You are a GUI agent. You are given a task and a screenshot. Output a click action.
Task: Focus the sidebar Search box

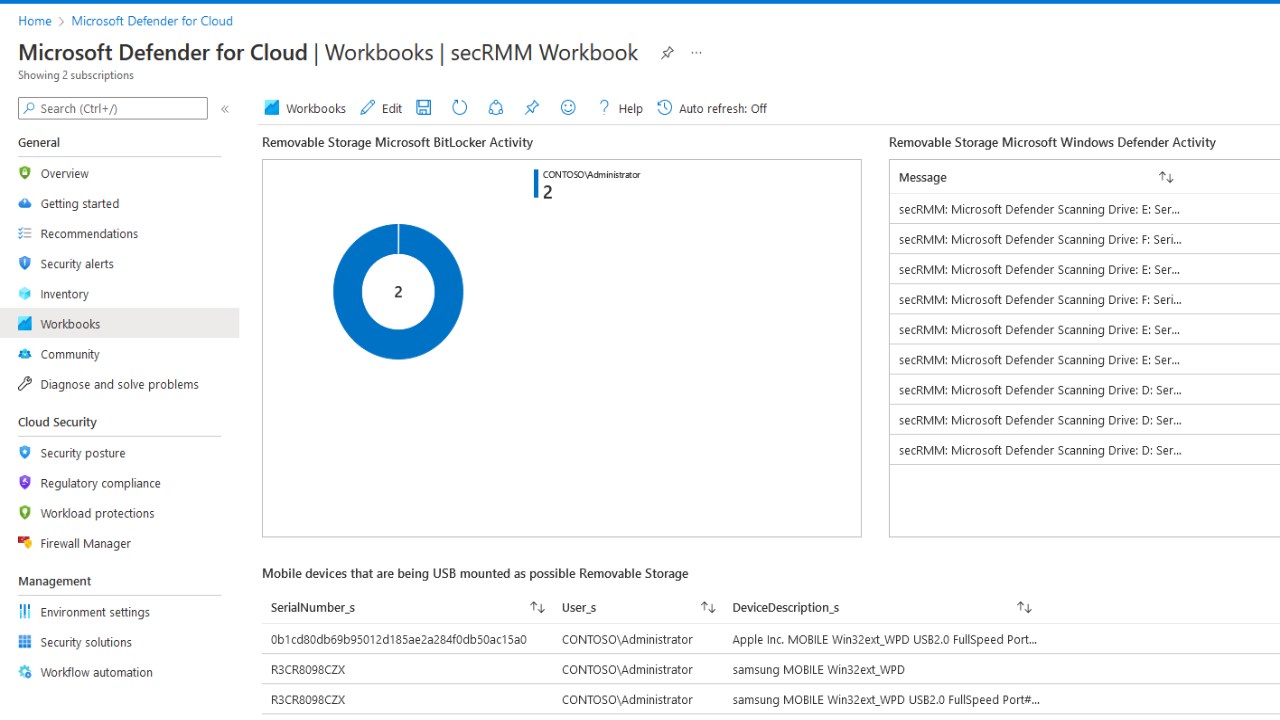113,108
